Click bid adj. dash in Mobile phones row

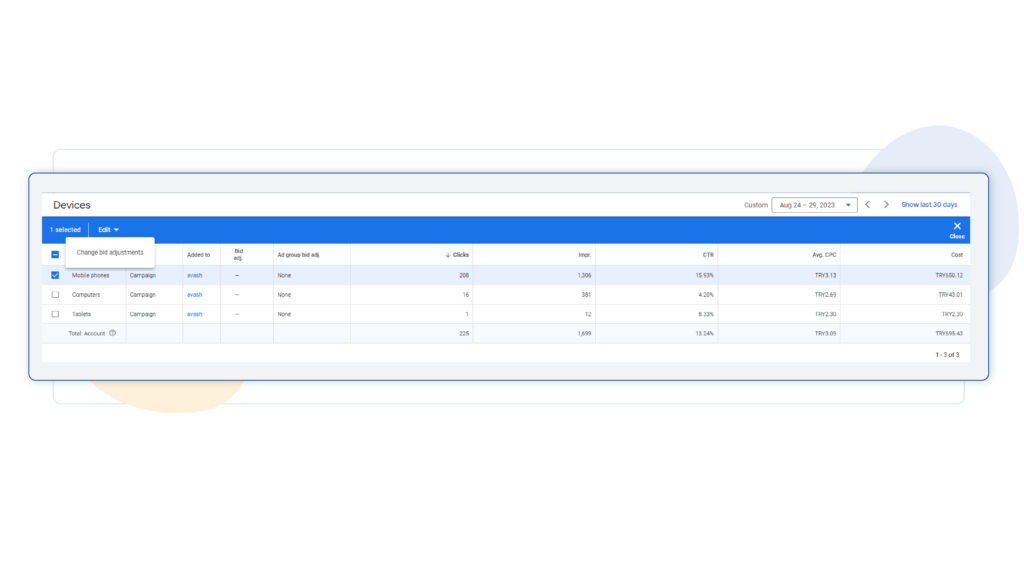tap(237, 275)
